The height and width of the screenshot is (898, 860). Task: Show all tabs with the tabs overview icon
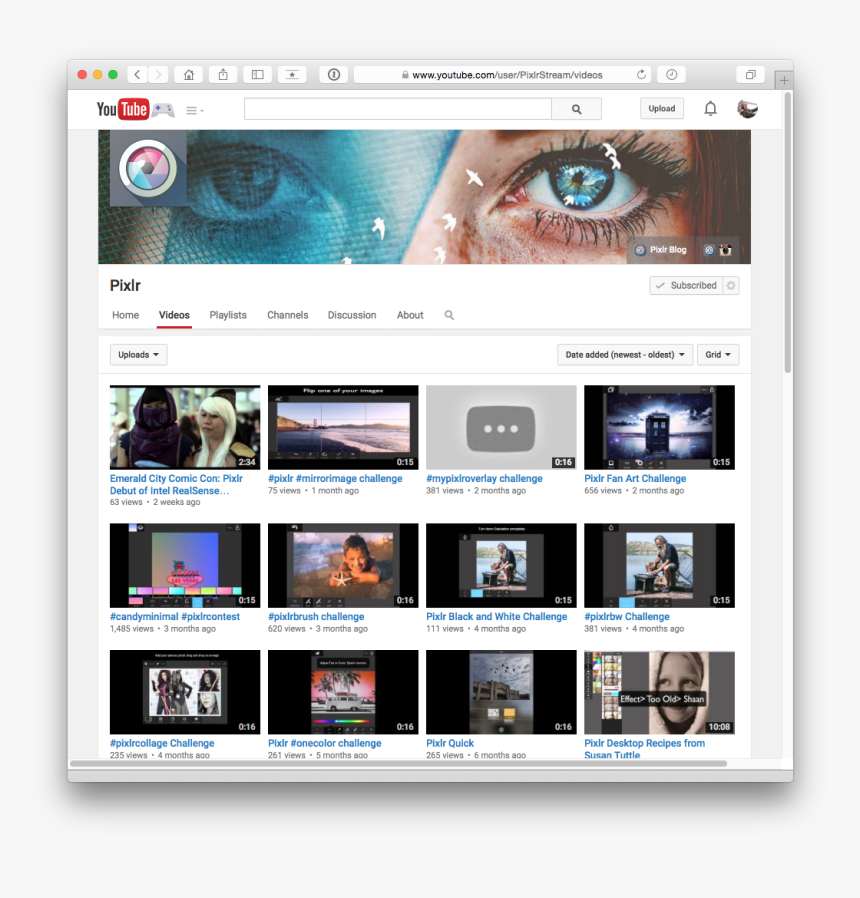[x=751, y=74]
